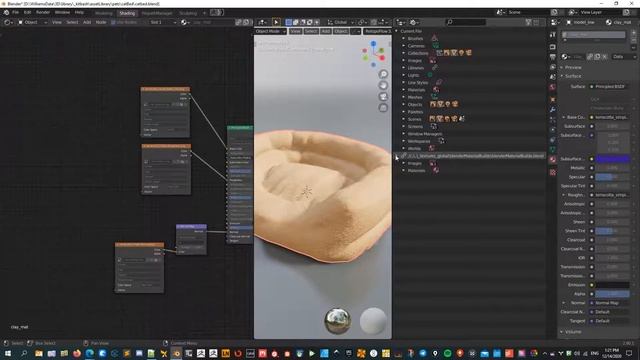Switch to the Shading workspace tab

click(127, 13)
